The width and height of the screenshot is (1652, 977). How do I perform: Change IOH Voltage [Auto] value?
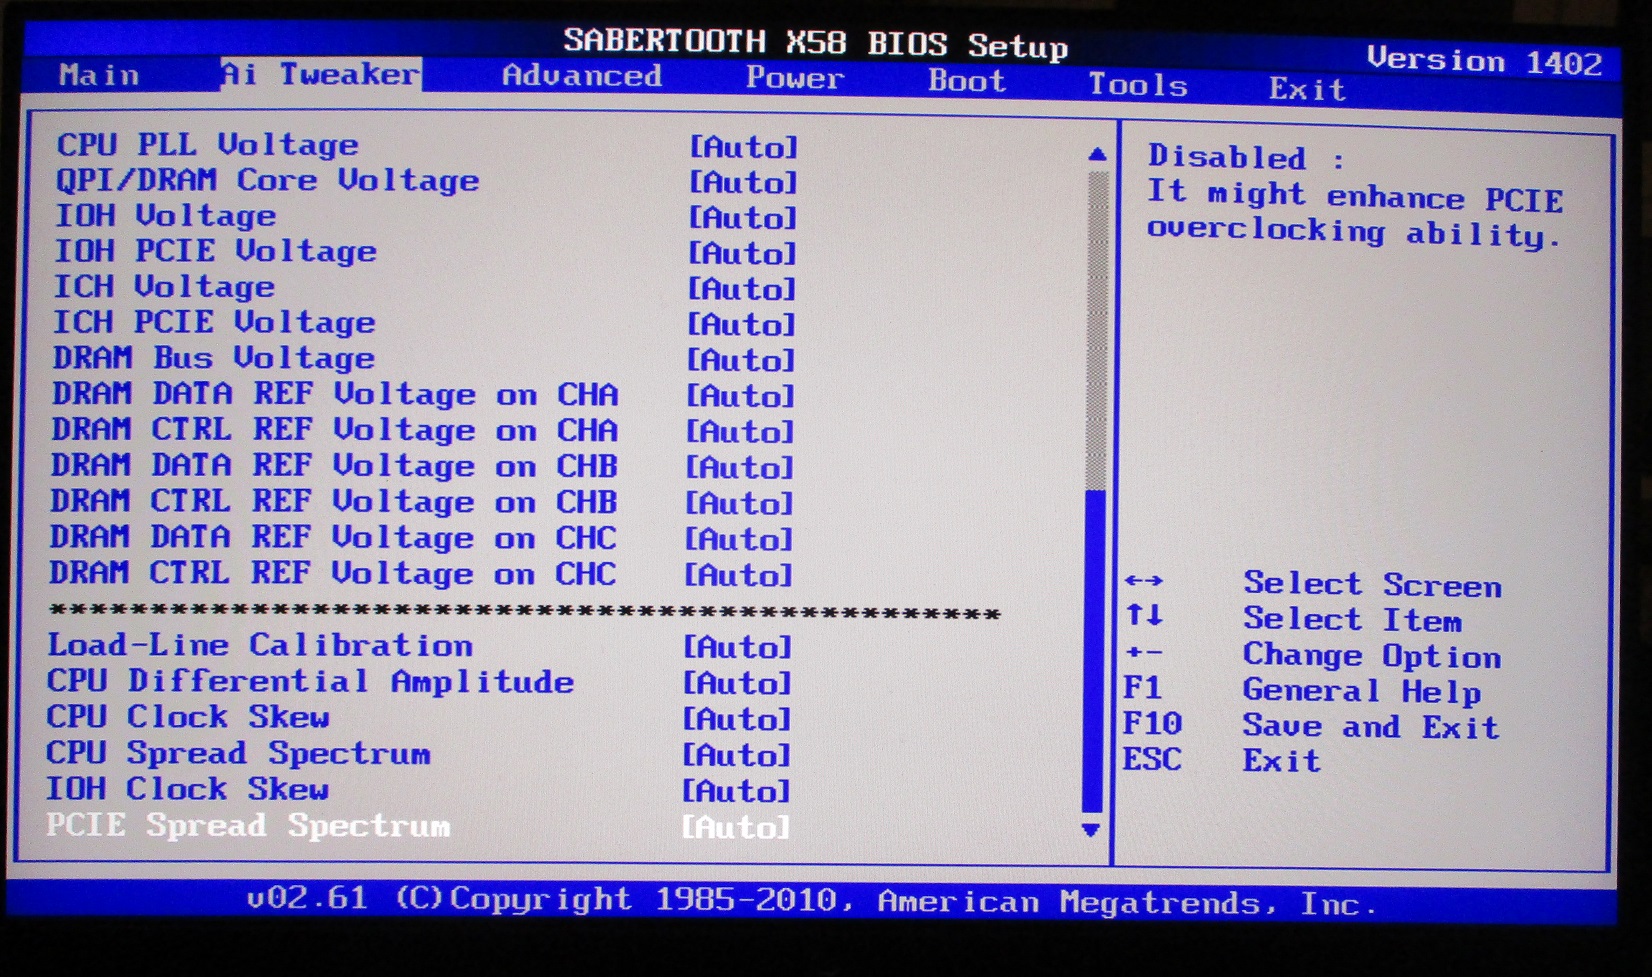pos(742,219)
